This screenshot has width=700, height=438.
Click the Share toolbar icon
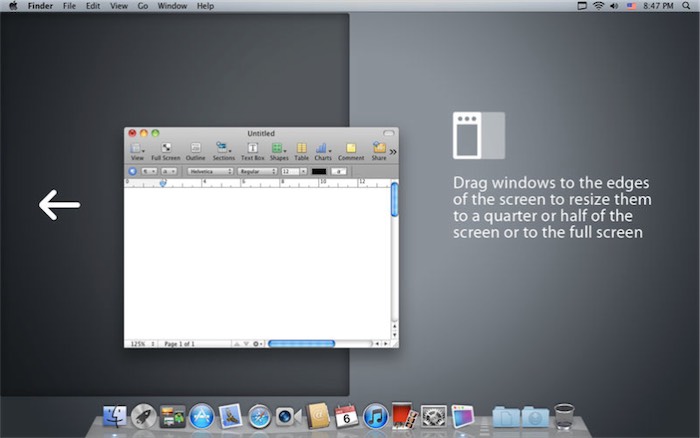[379, 149]
